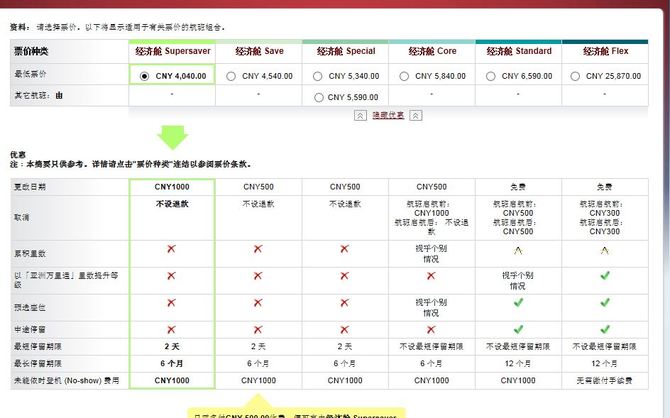Choose the CNY 5,590.00 alternate Special fare
This screenshot has width=670, height=418.
319,97
